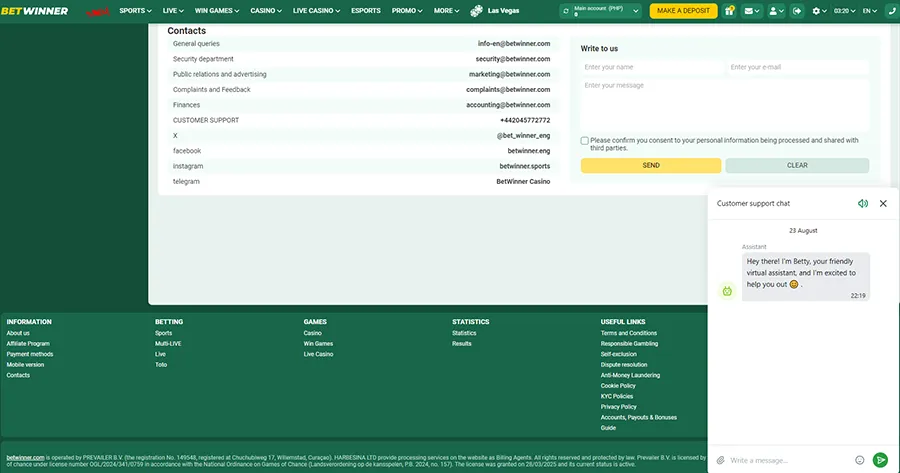Expand the SPORTS menu

[x=135, y=11]
